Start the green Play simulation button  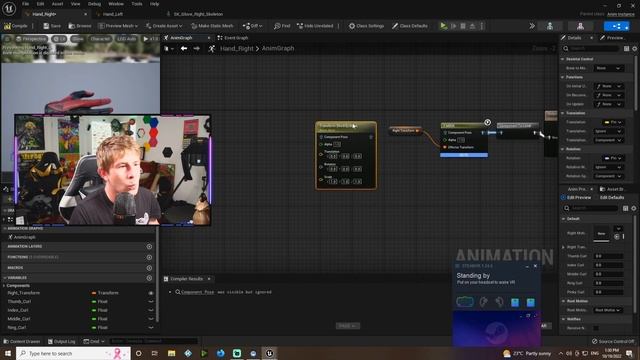[443, 26]
